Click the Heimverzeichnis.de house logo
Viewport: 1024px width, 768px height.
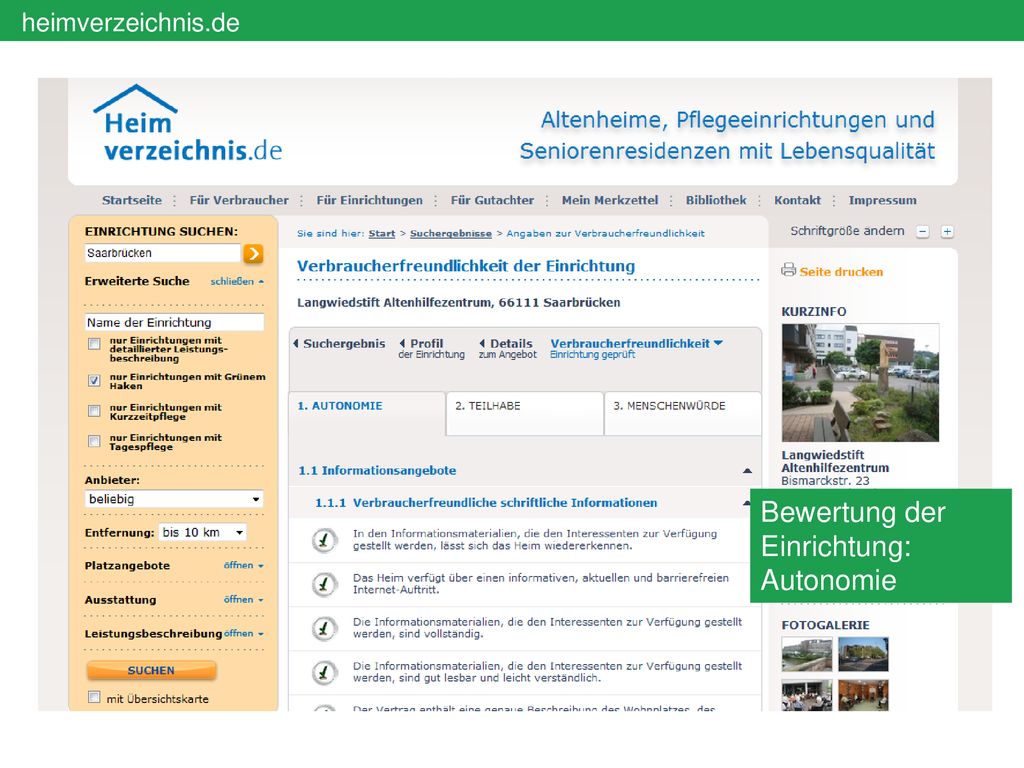[x=188, y=123]
